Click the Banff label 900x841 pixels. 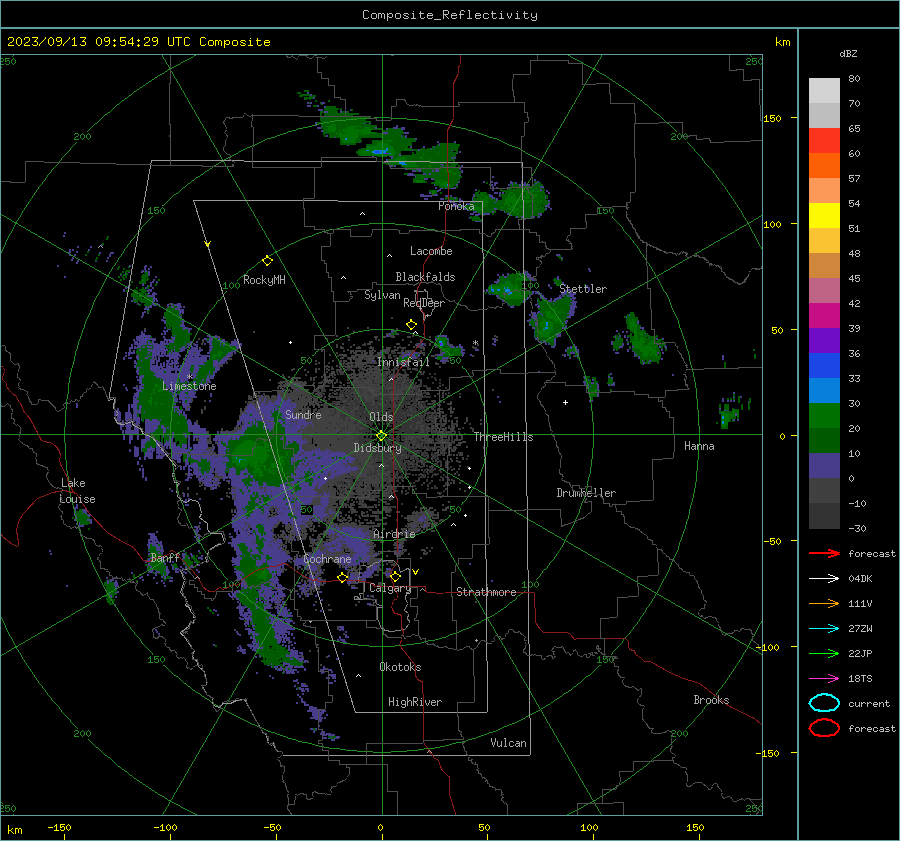165,558
